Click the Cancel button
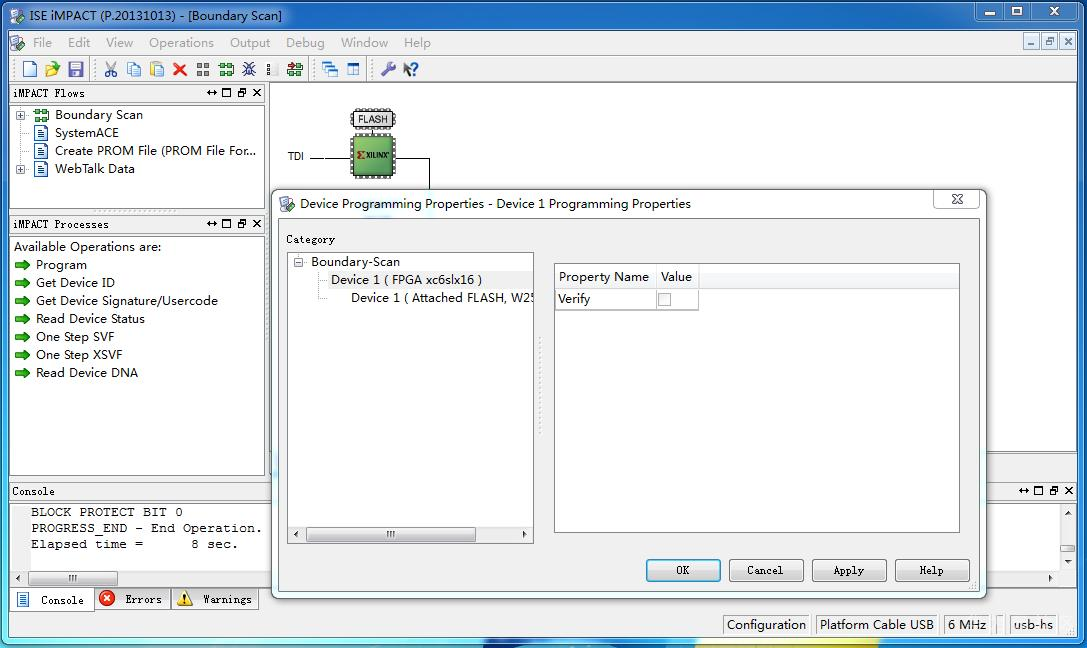 point(765,570)
